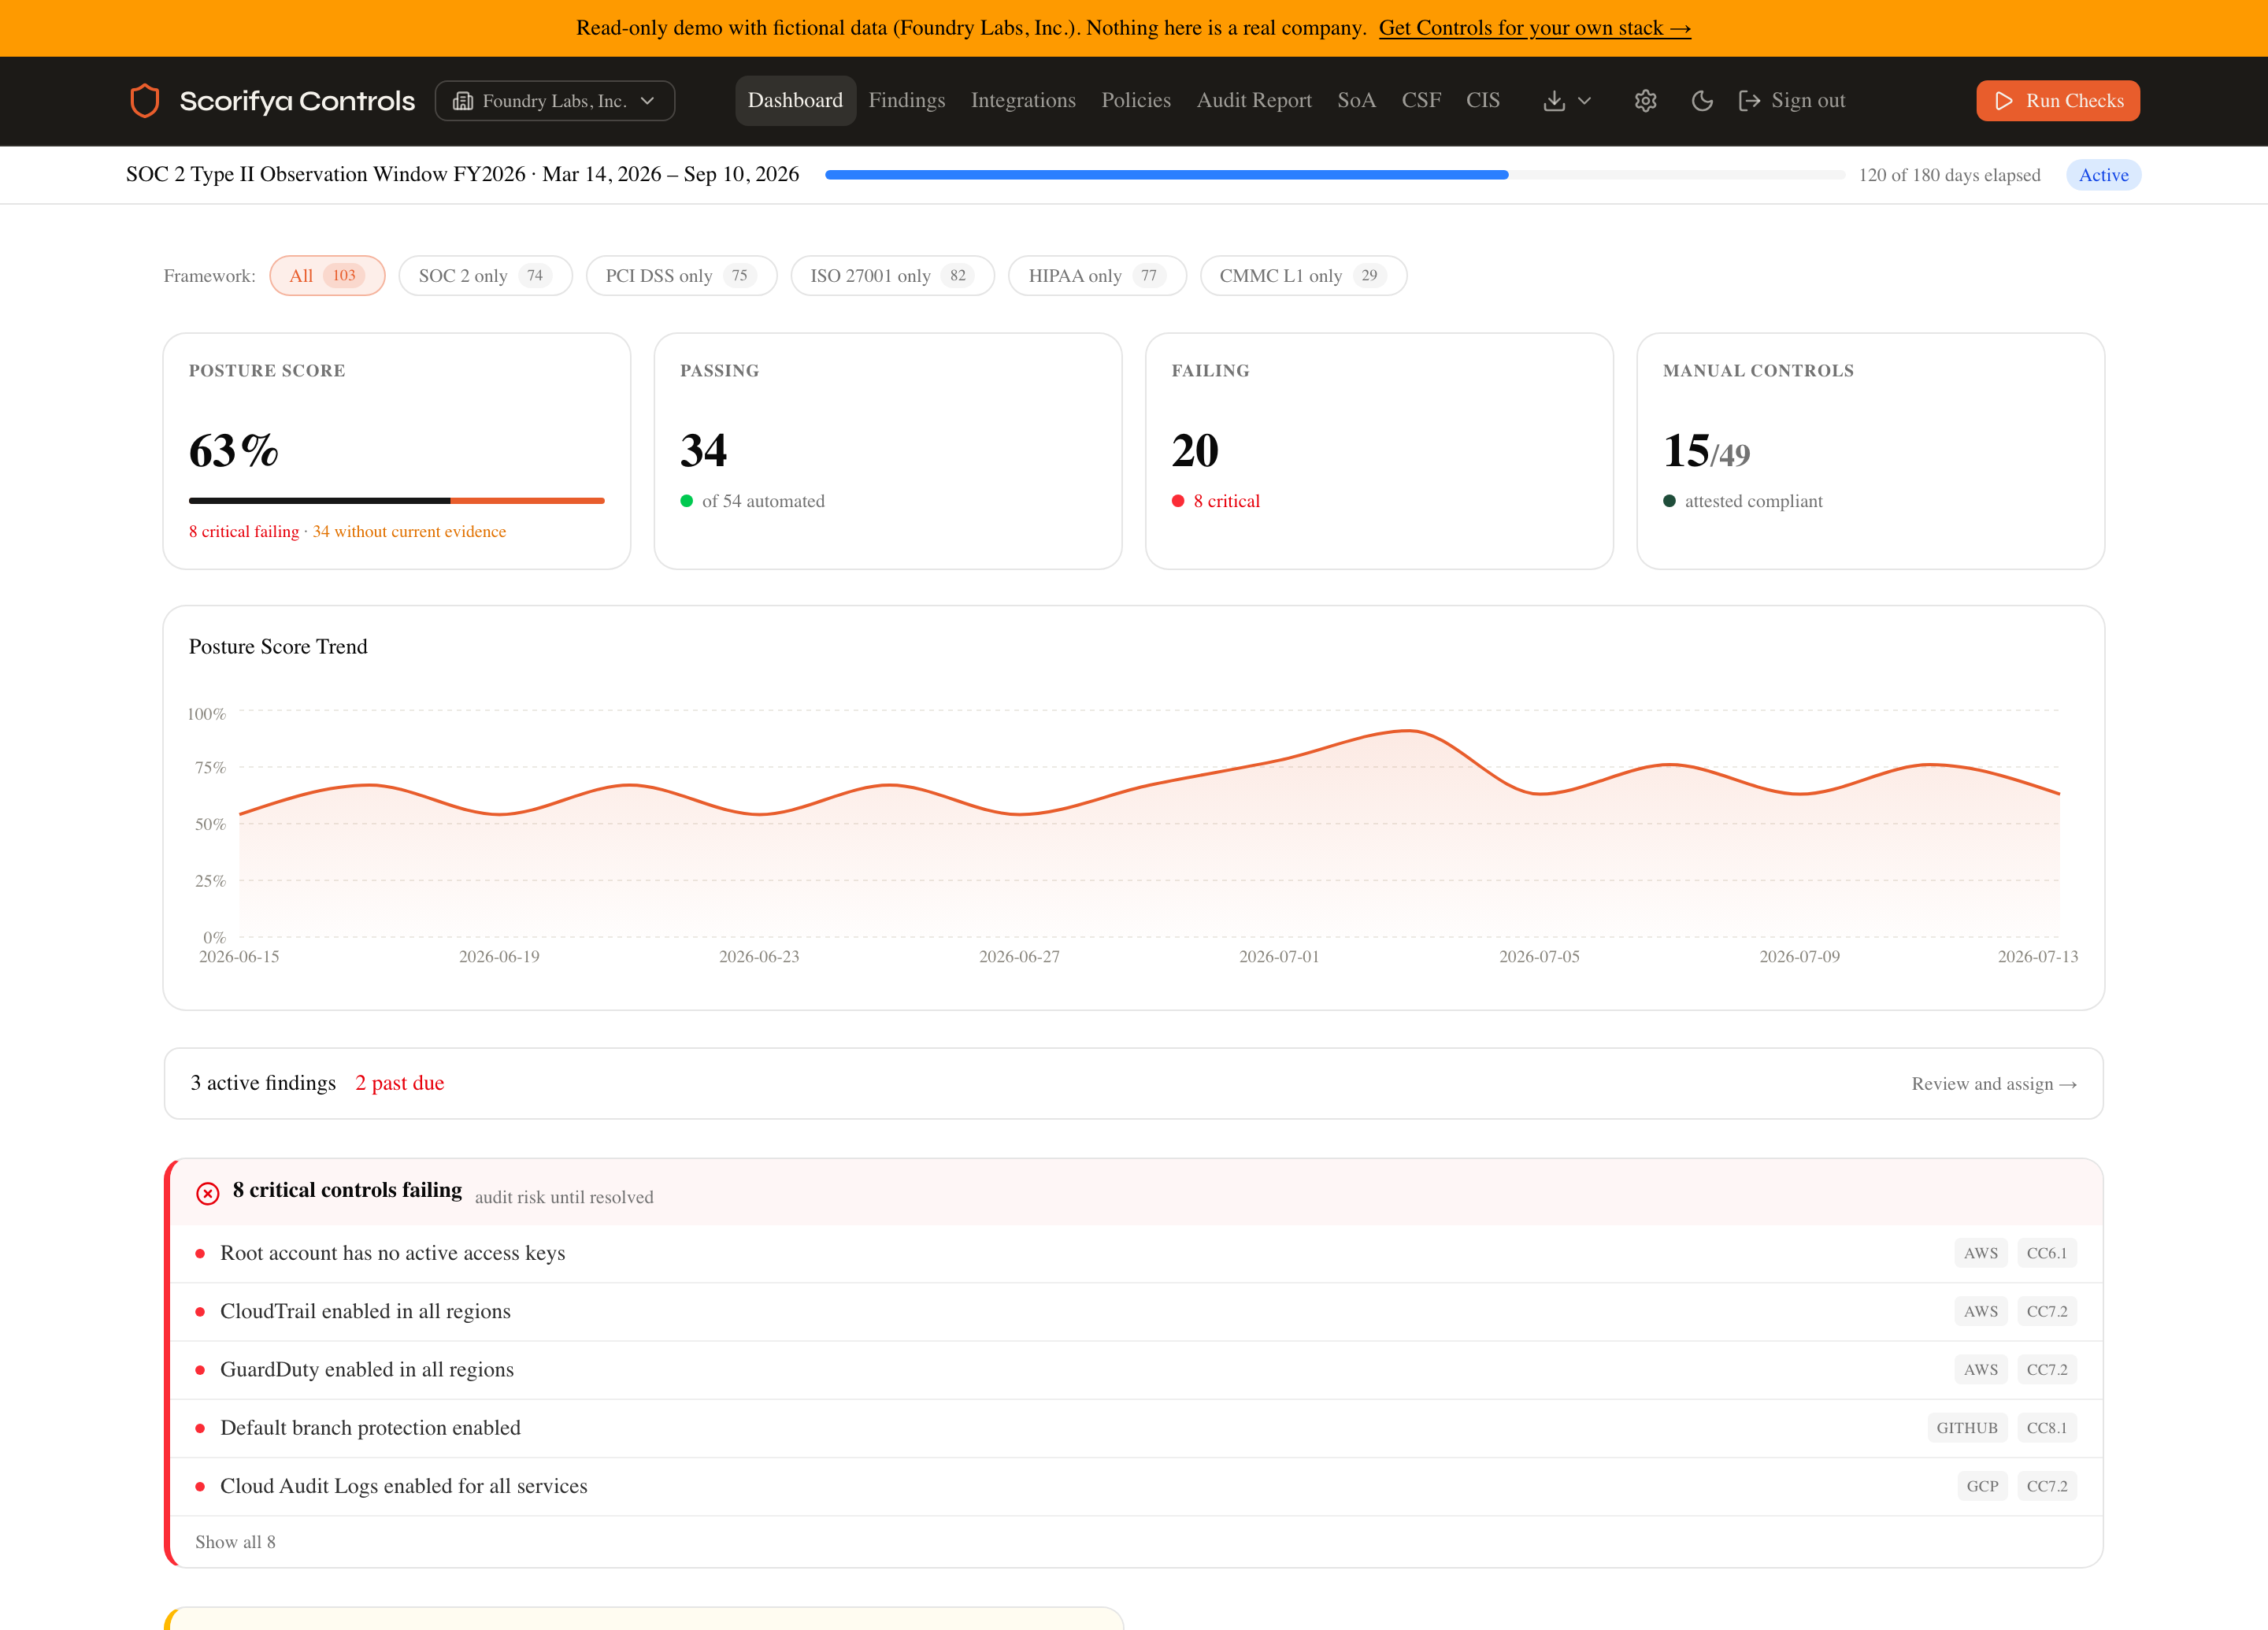
Task: Open Cloud Audit Logs enabled for all services
Action: point(1136,1486)
